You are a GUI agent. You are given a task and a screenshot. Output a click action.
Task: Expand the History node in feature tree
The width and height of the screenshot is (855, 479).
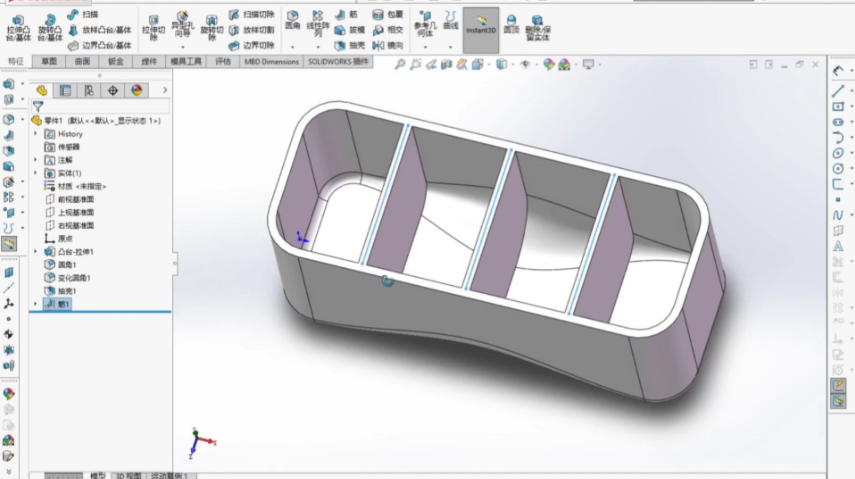pos(36,134)
